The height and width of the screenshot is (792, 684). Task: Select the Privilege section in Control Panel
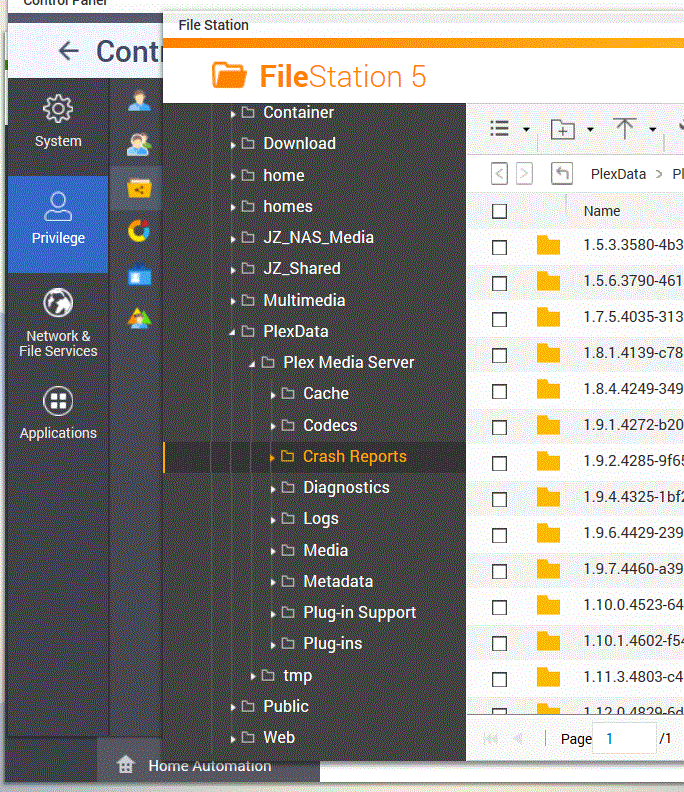pos(58,224)
